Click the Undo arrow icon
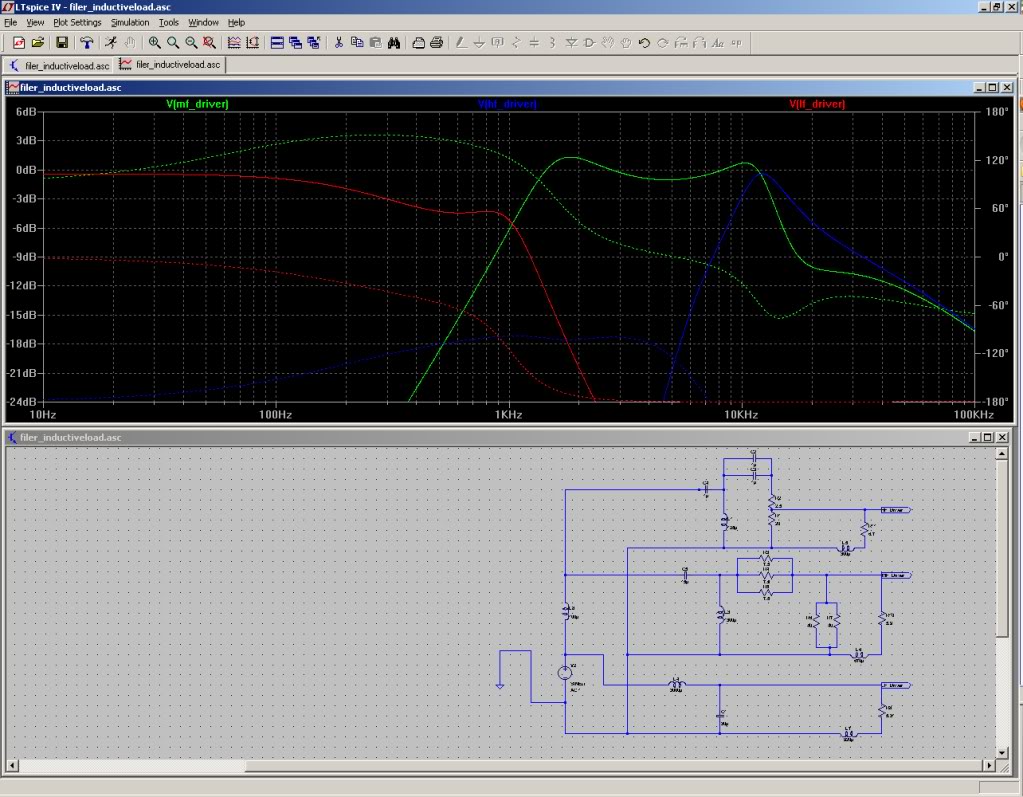The height and width of the screenshot is (797, 1023). (644, 43)
